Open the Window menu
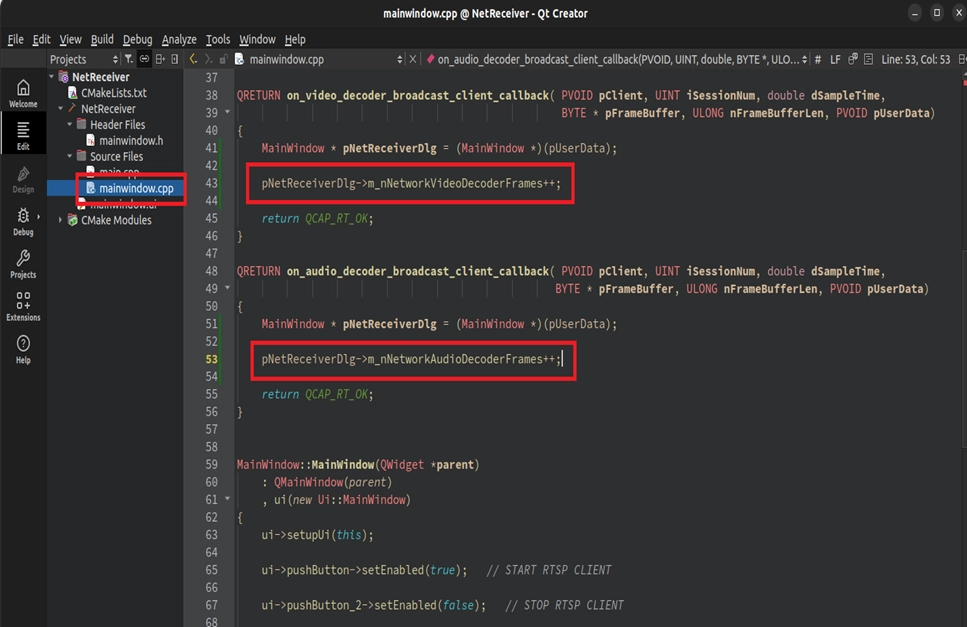The width and height of the screenshot is (967, 627). pos(257,39)
